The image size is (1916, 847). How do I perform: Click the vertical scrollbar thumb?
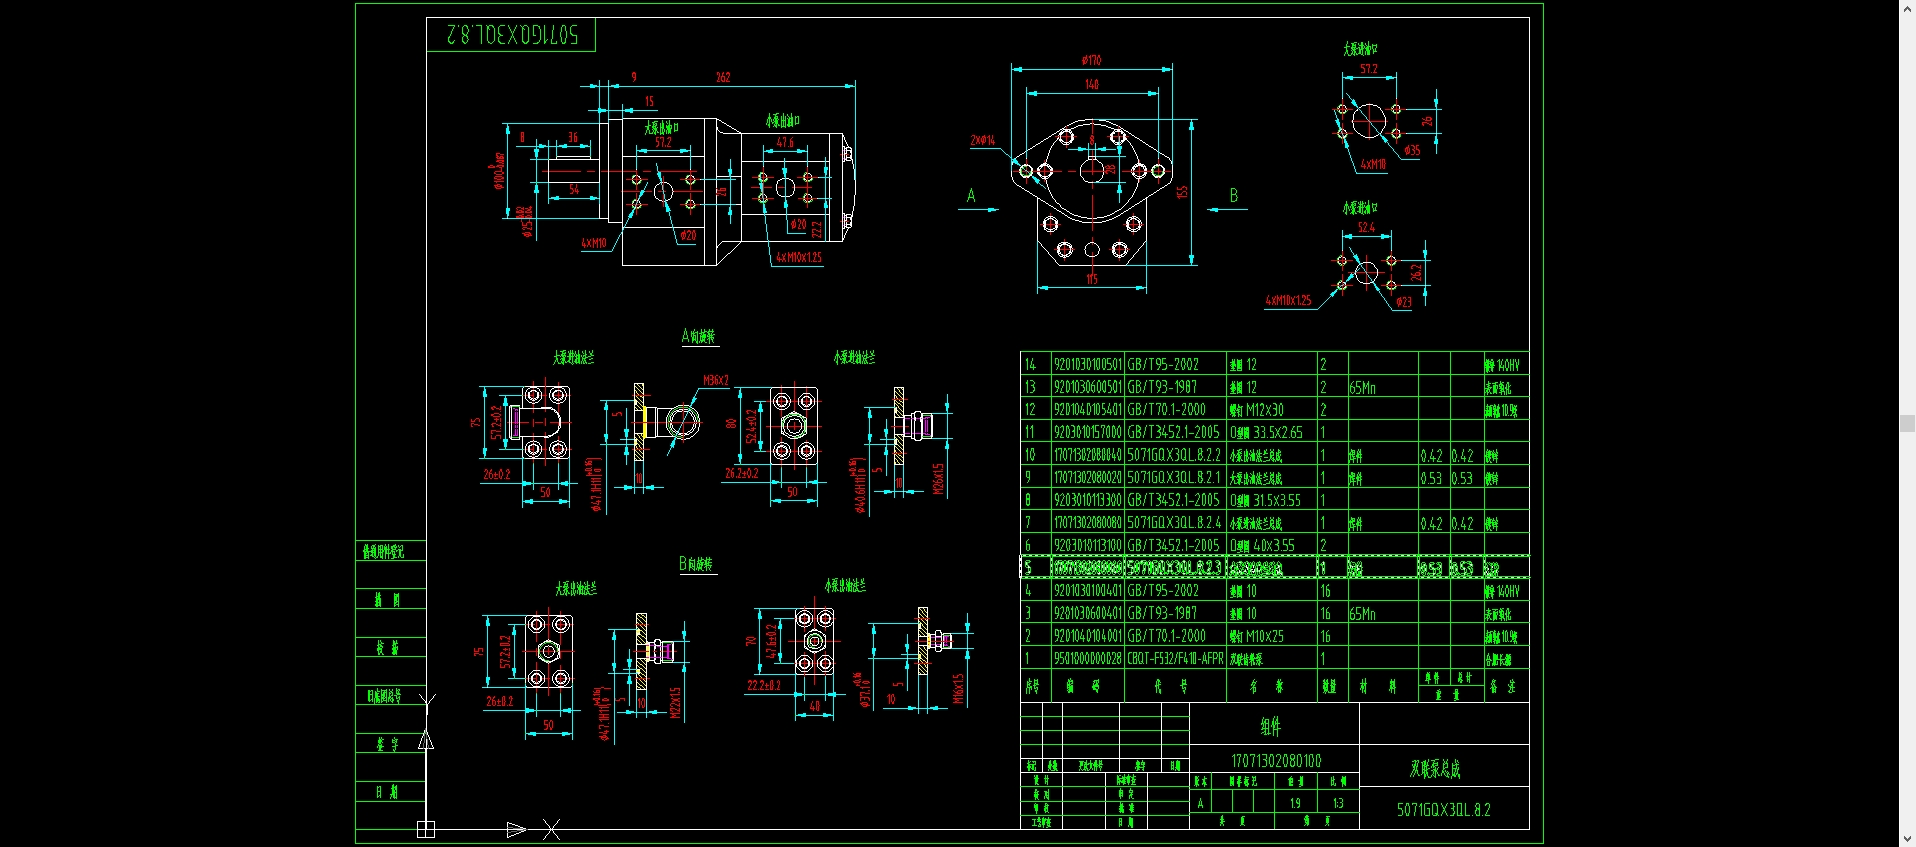pos(1907,423)
